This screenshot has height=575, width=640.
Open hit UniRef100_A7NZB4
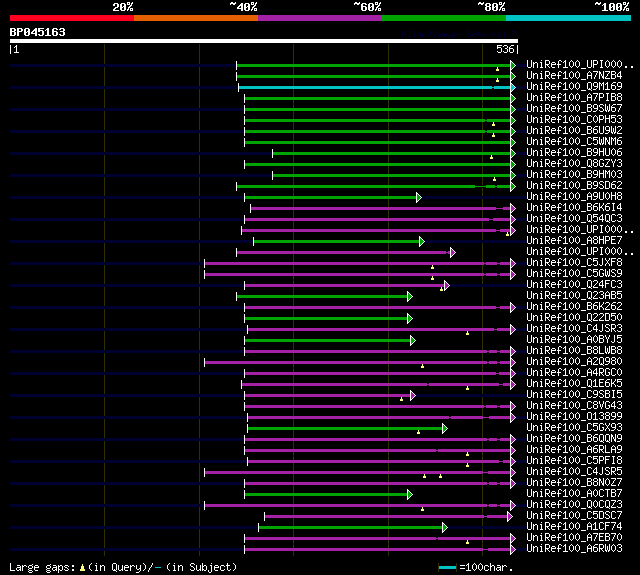pos(574,75)
